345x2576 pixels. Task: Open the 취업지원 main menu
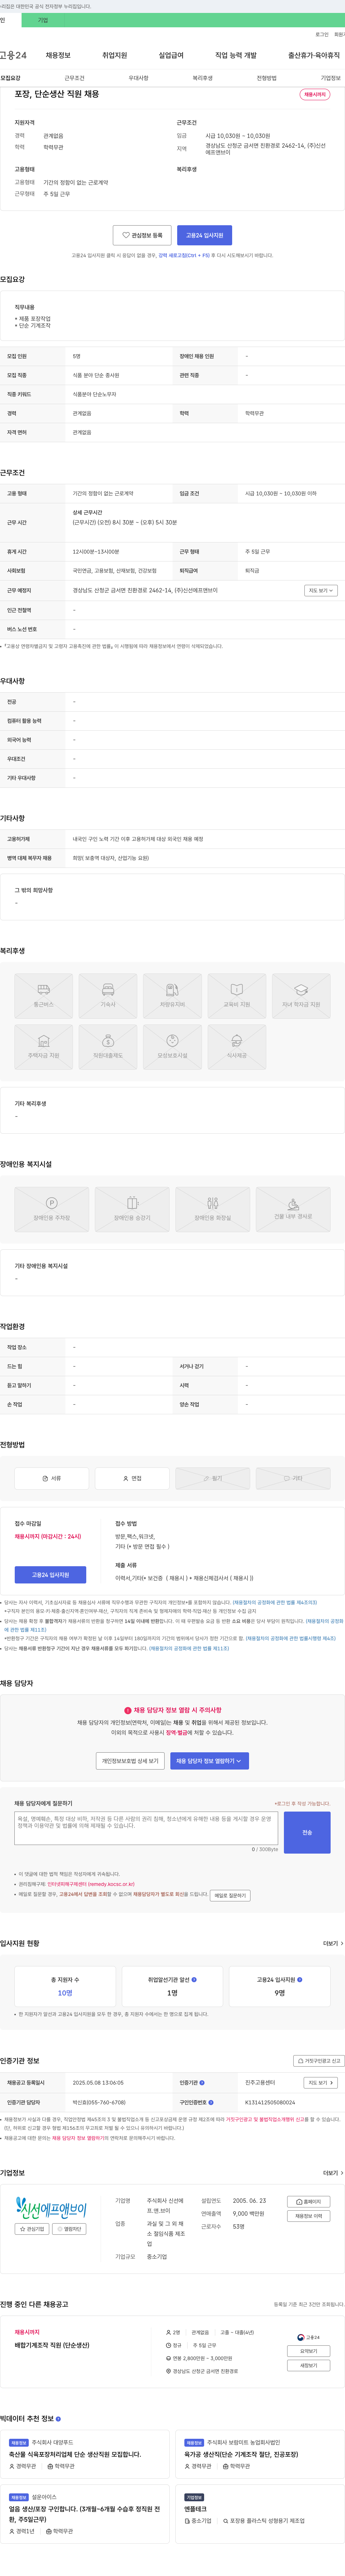pos(115,55)
